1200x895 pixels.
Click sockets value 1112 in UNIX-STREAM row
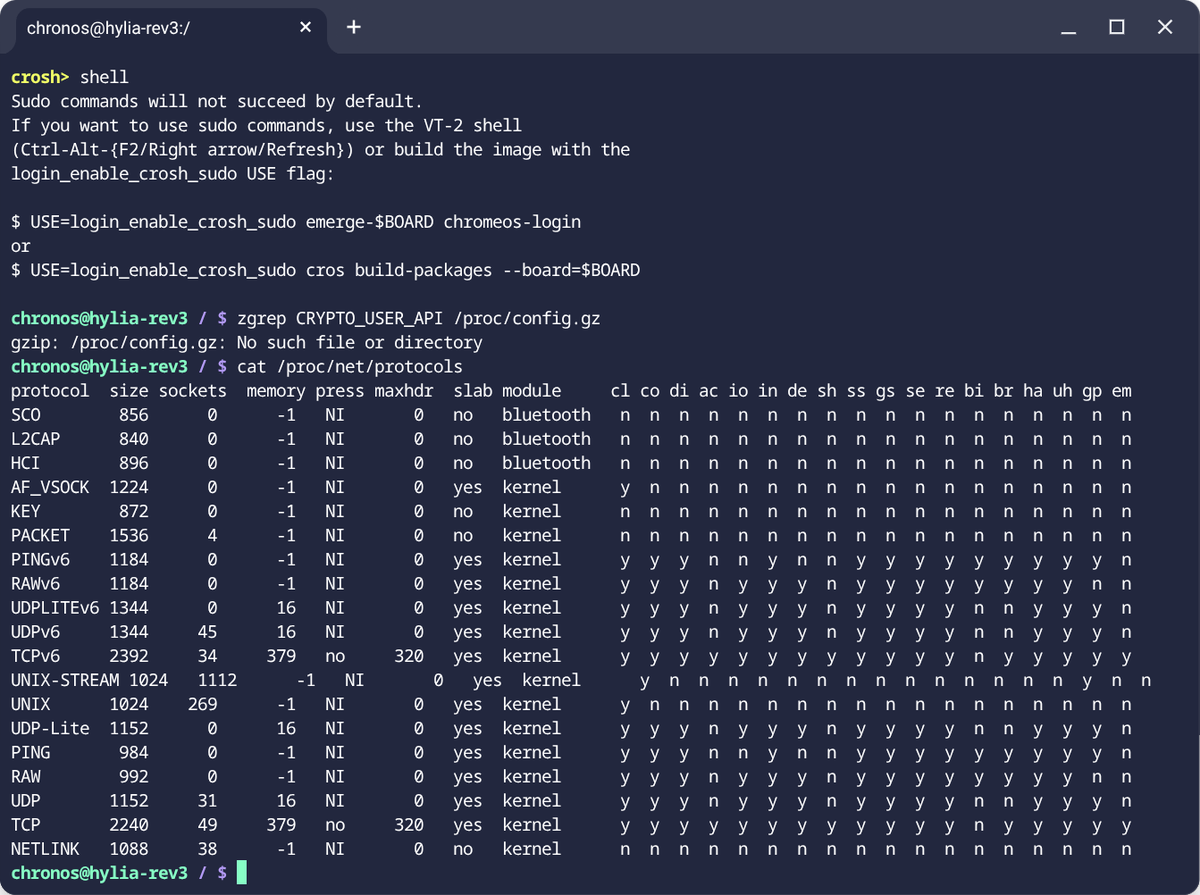point(217,680)
